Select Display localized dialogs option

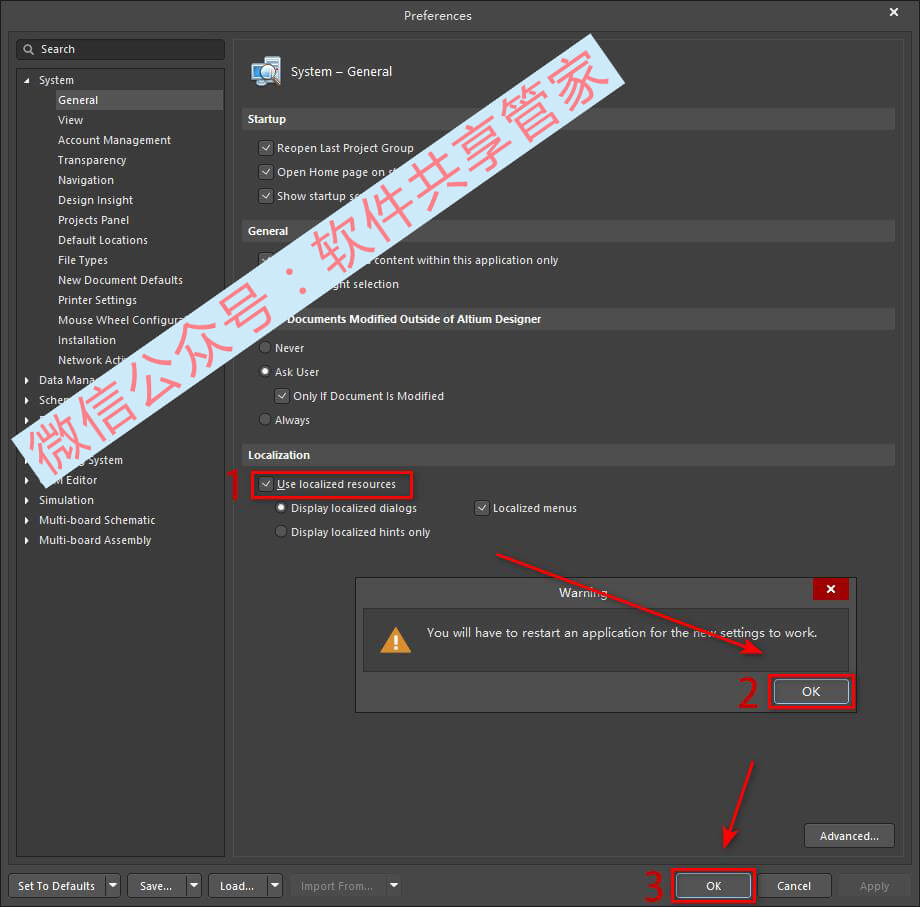[x=281, y=507]
